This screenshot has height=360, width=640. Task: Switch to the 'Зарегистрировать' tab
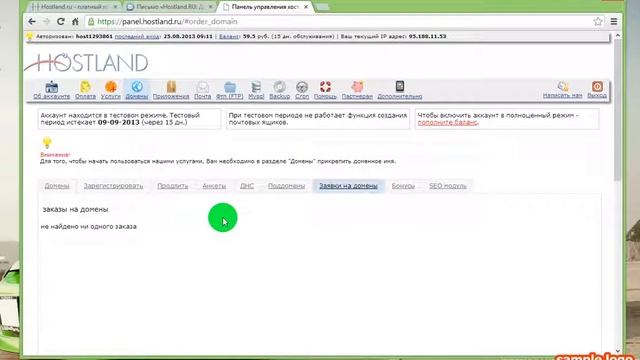[113, 186]
